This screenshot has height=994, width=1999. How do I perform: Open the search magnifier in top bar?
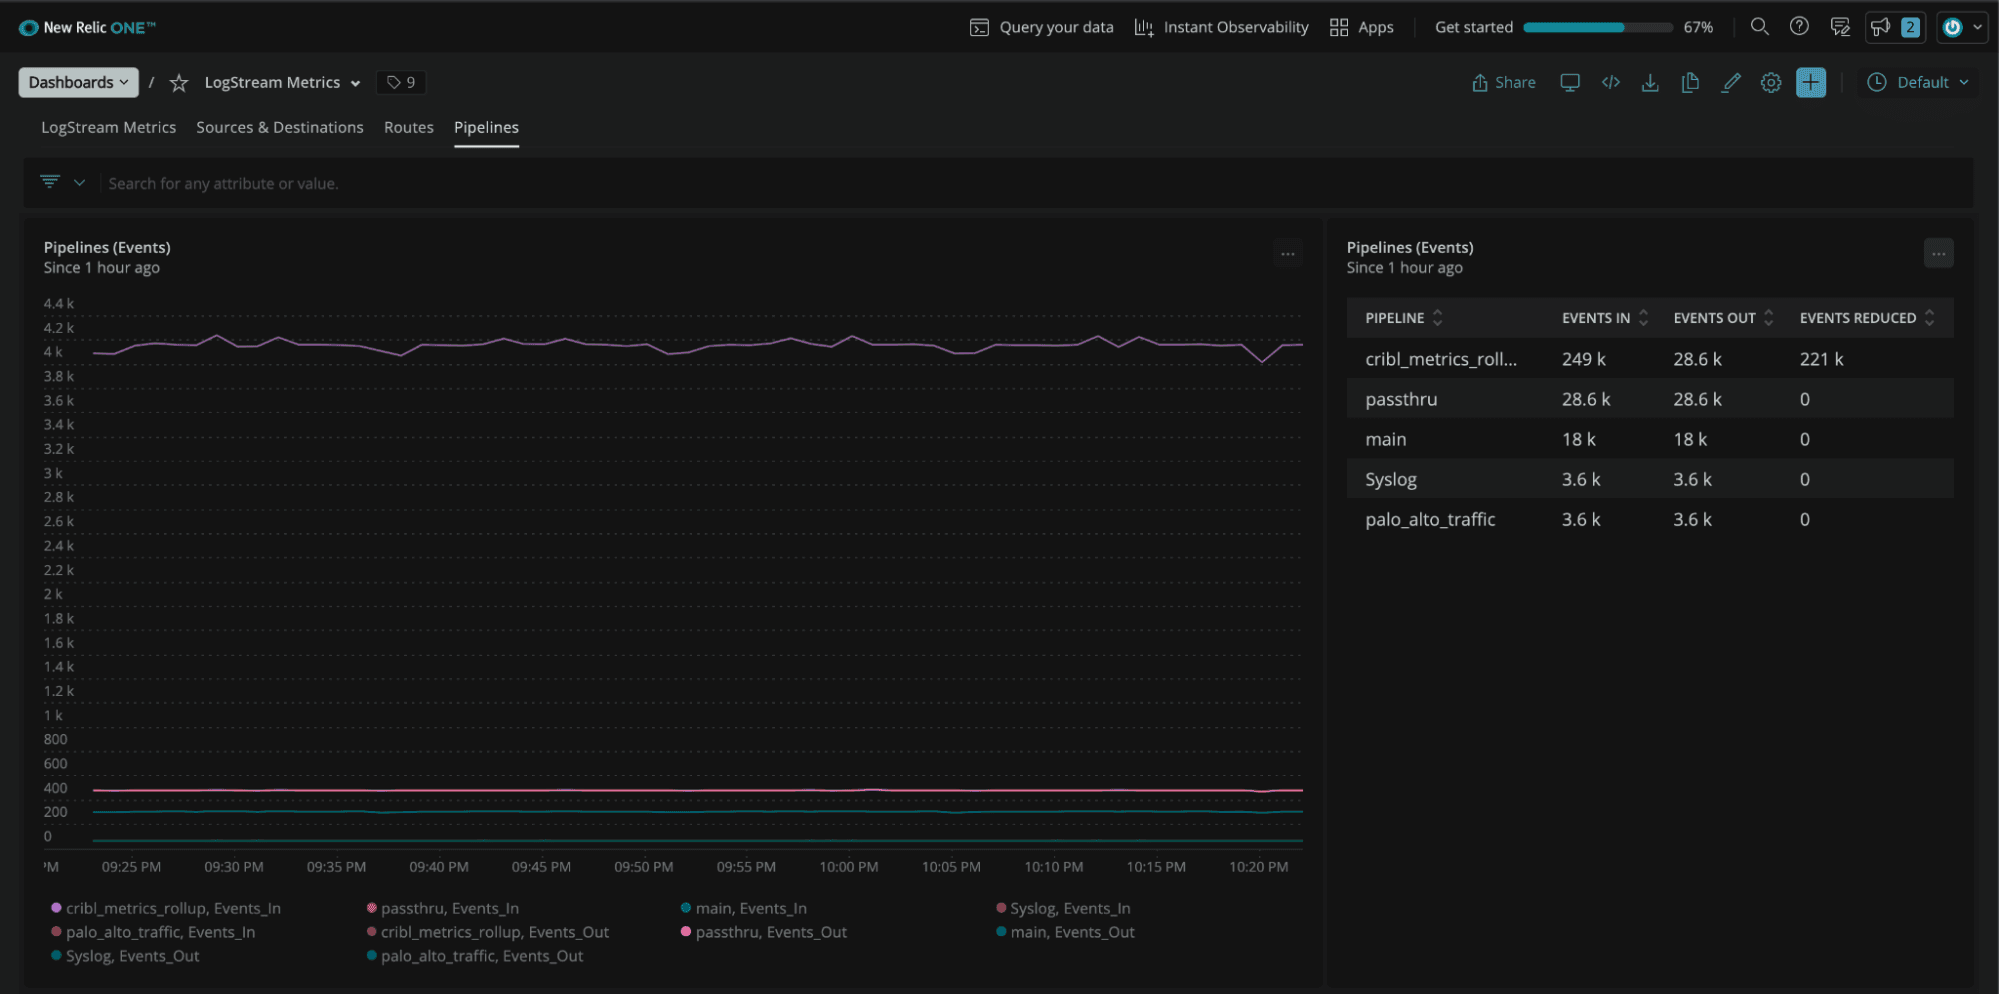click(x=1759, y=27)
